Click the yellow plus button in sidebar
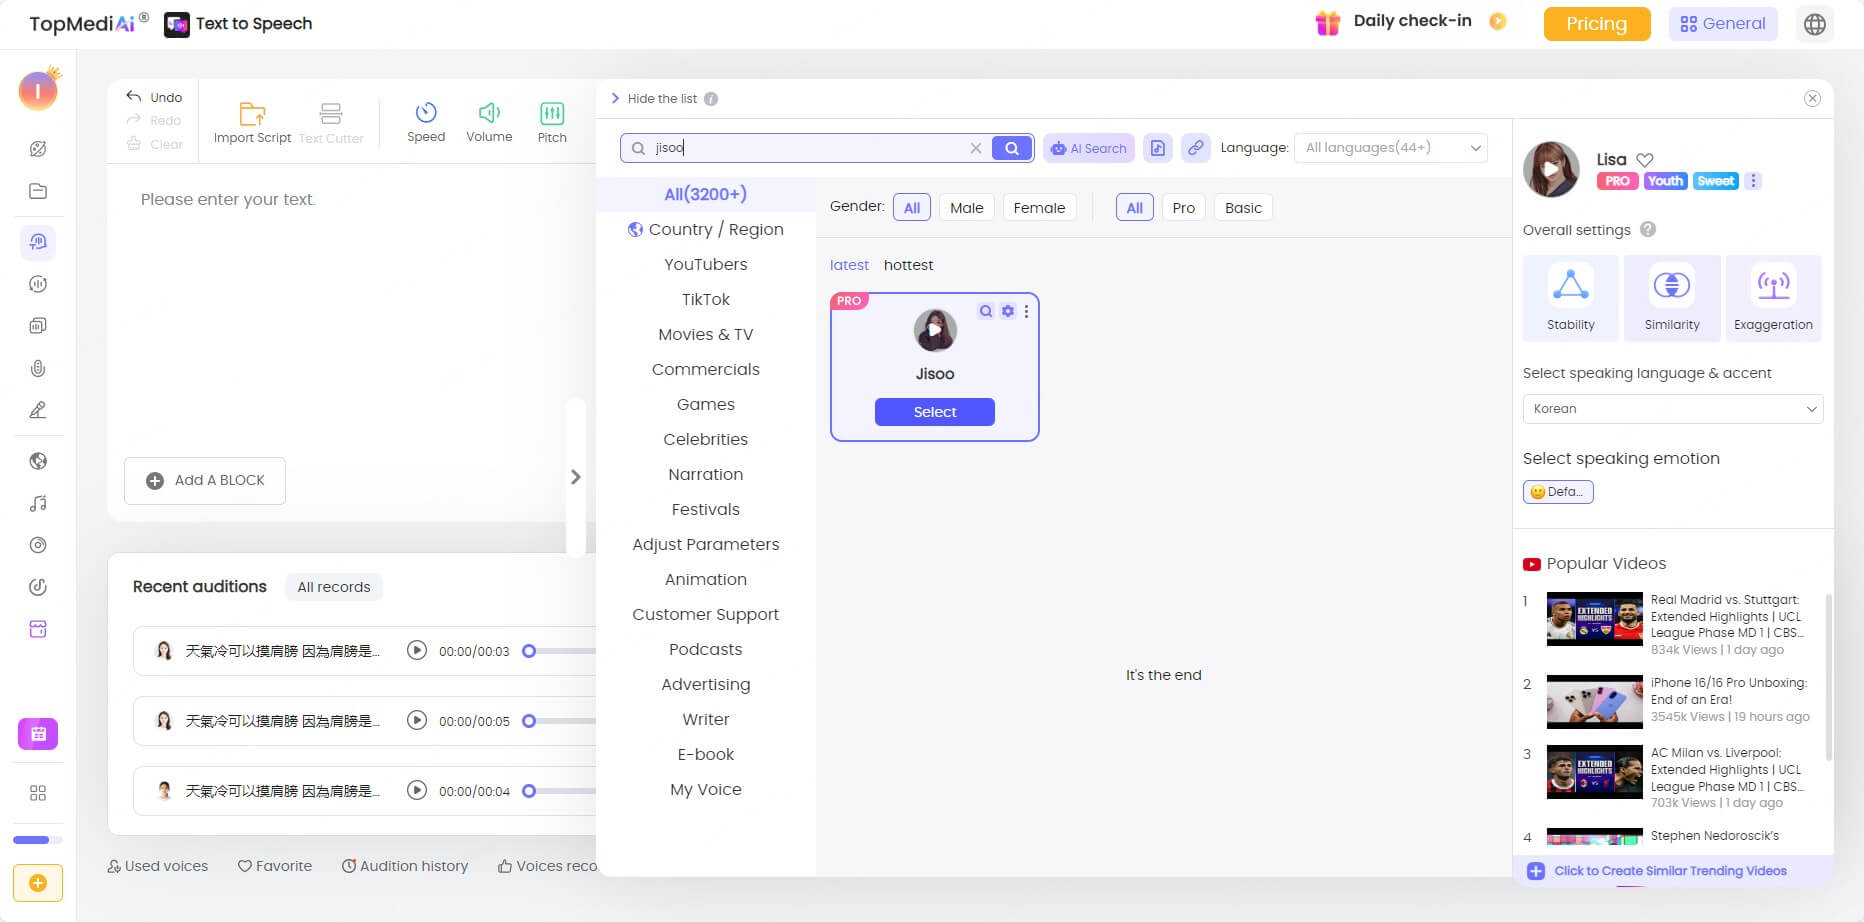The width and height of the screenshot is (1864, 922). [38, 883]
